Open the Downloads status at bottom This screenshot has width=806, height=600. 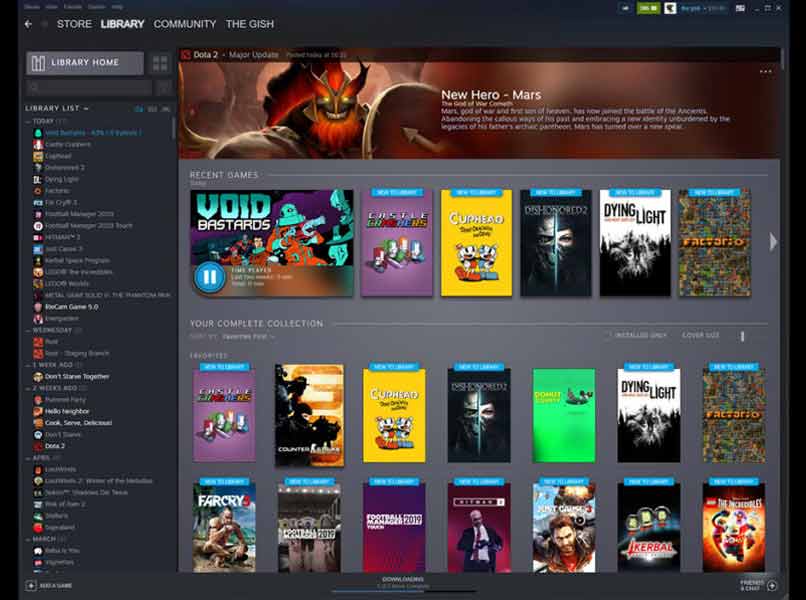point(403,583)
